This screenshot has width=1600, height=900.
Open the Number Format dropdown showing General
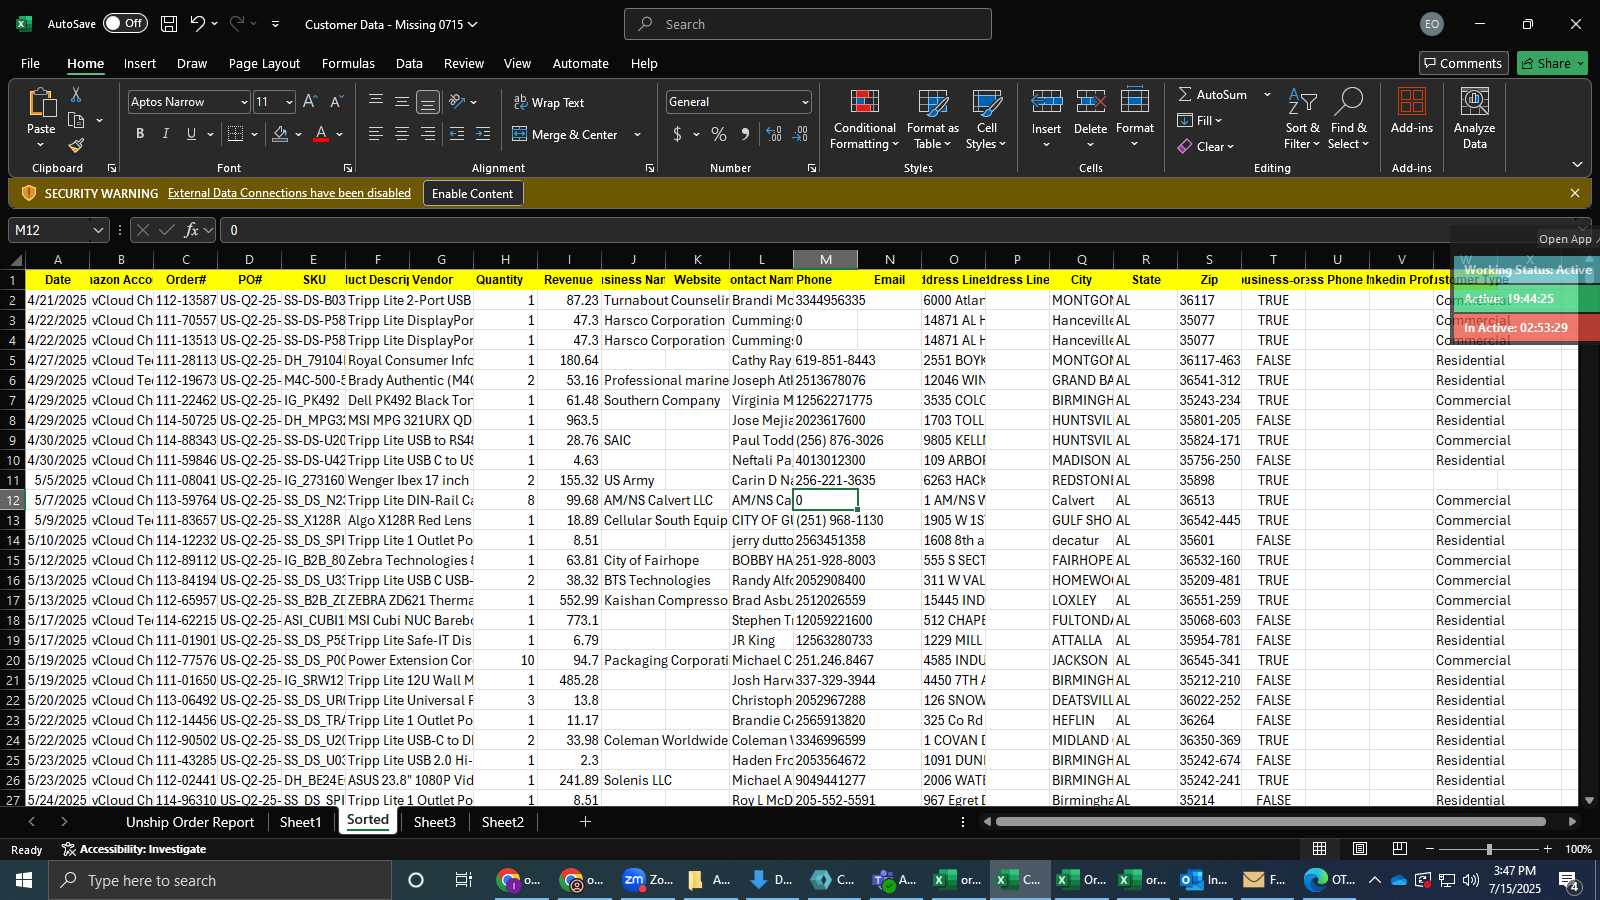coord(804,102)
